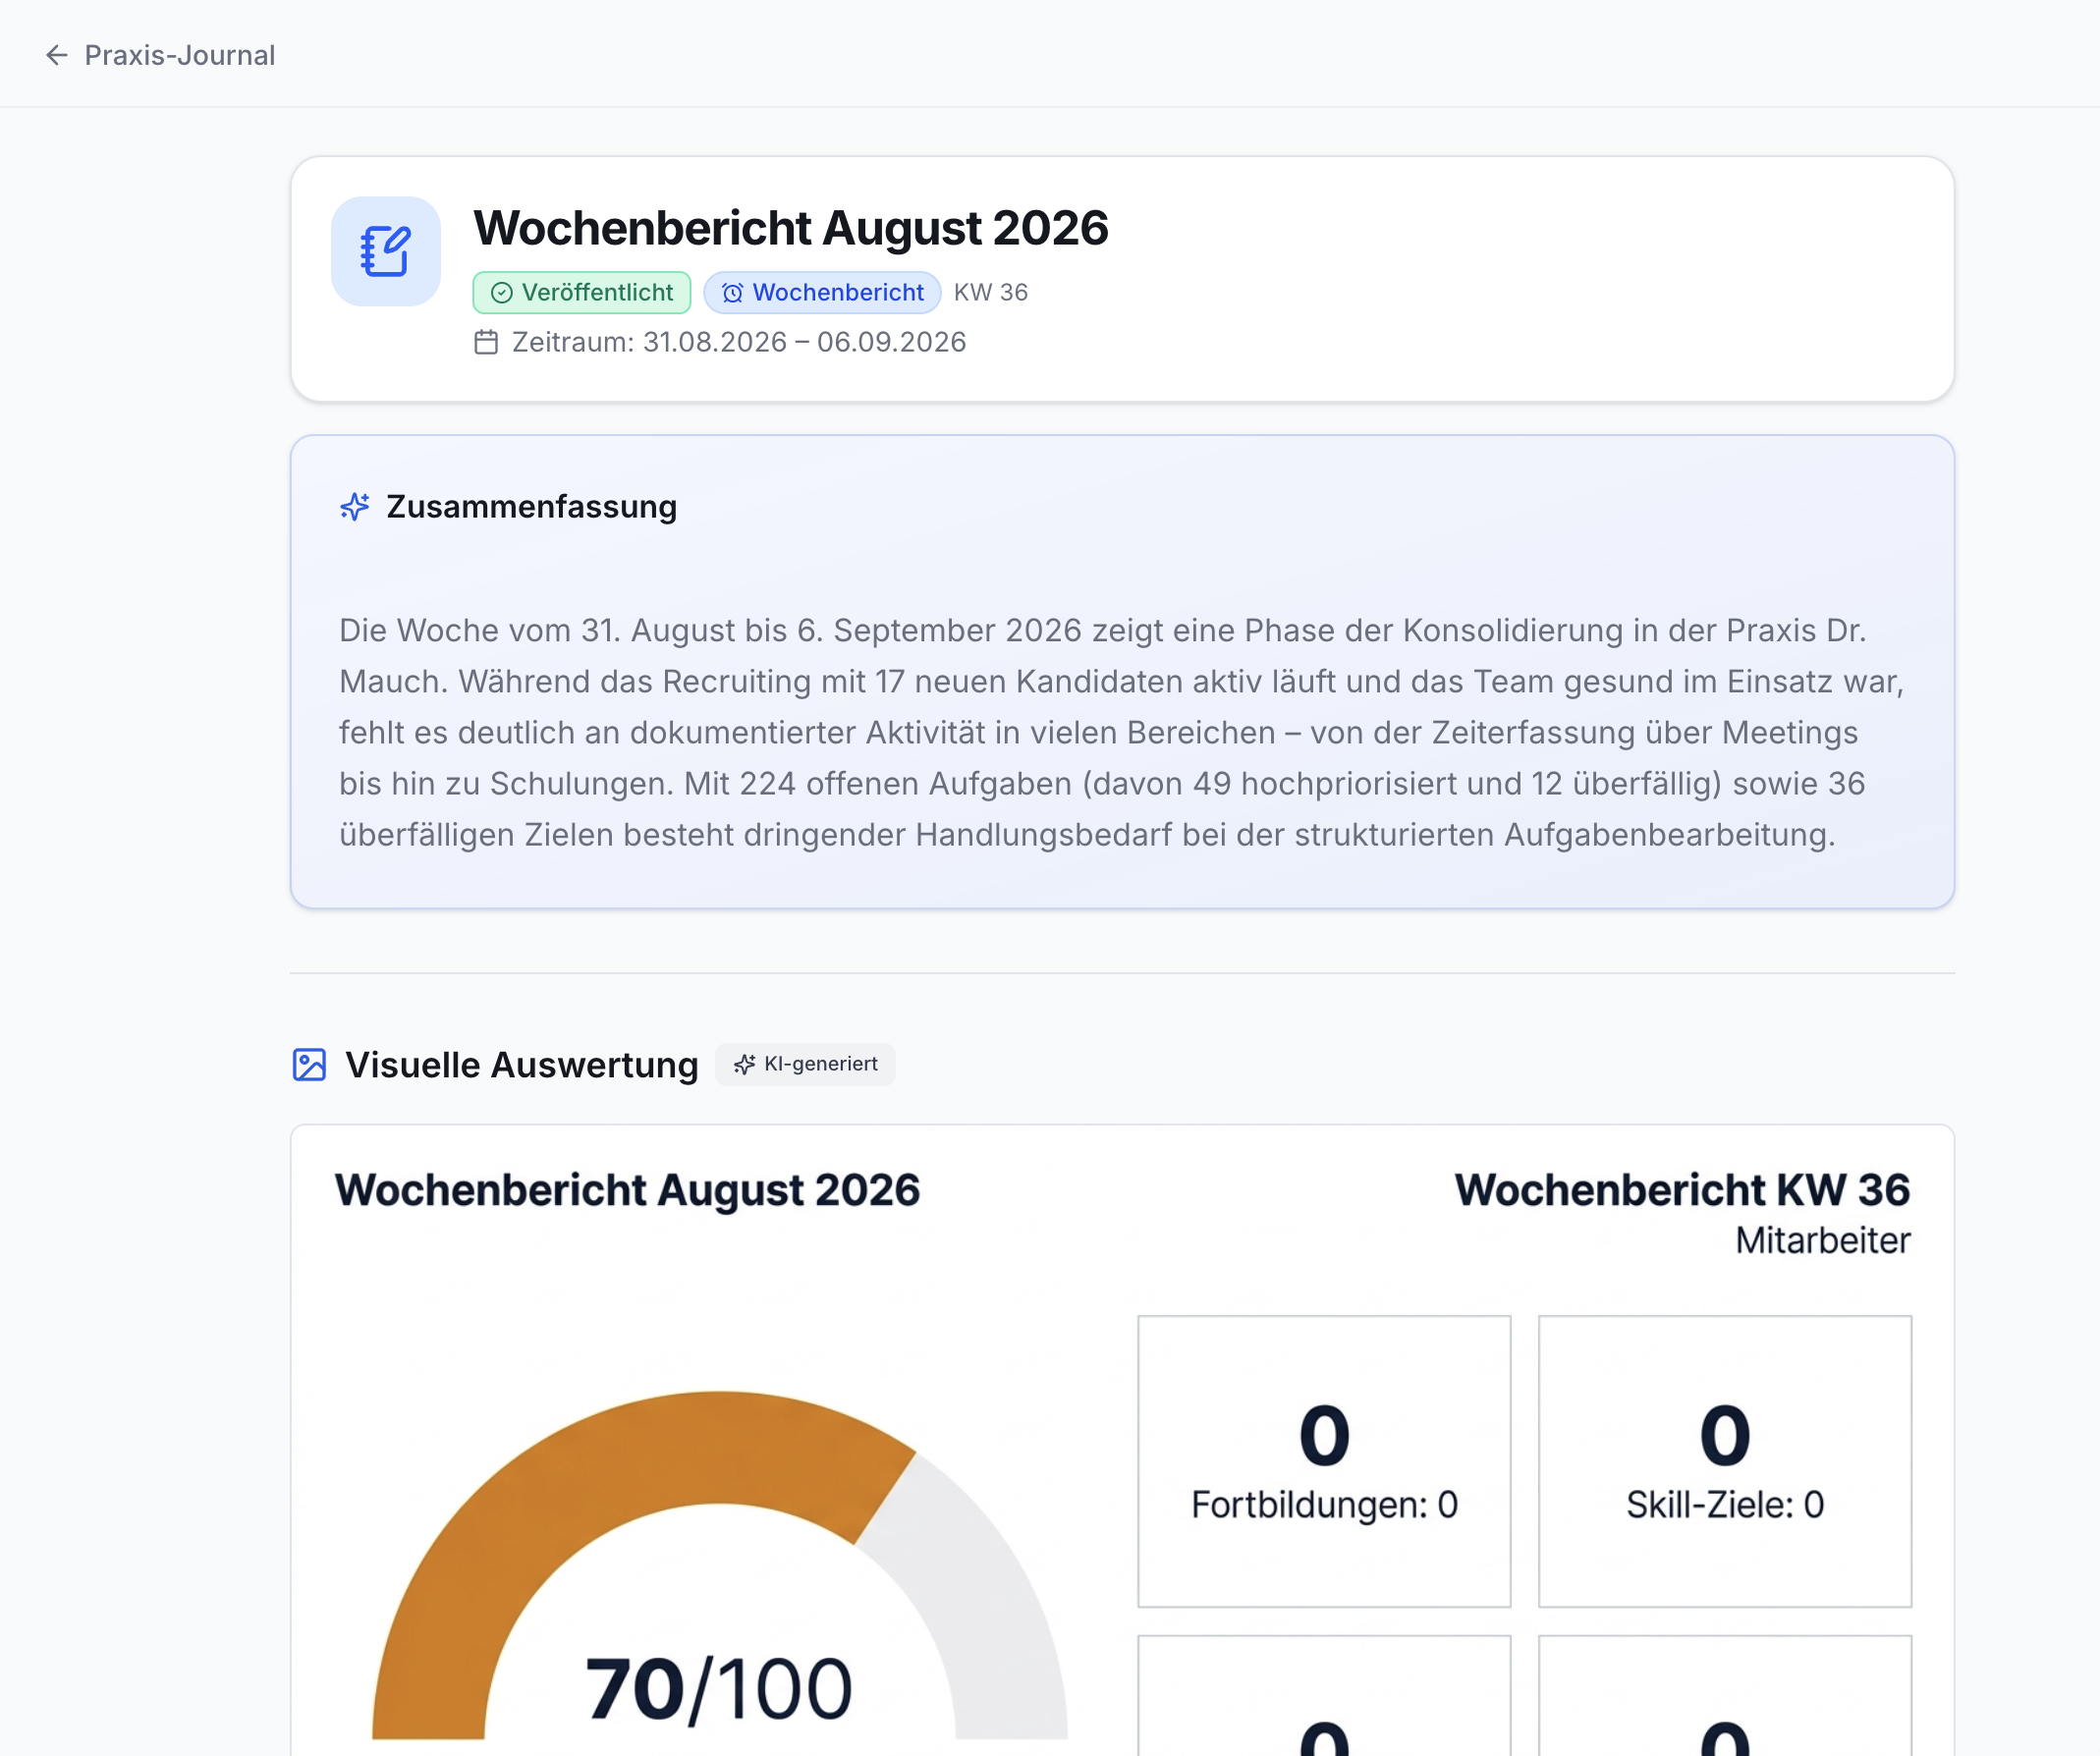The image size is (2100, 1756).
Task: Click the KW 36 label
Action: coord(990,292)
